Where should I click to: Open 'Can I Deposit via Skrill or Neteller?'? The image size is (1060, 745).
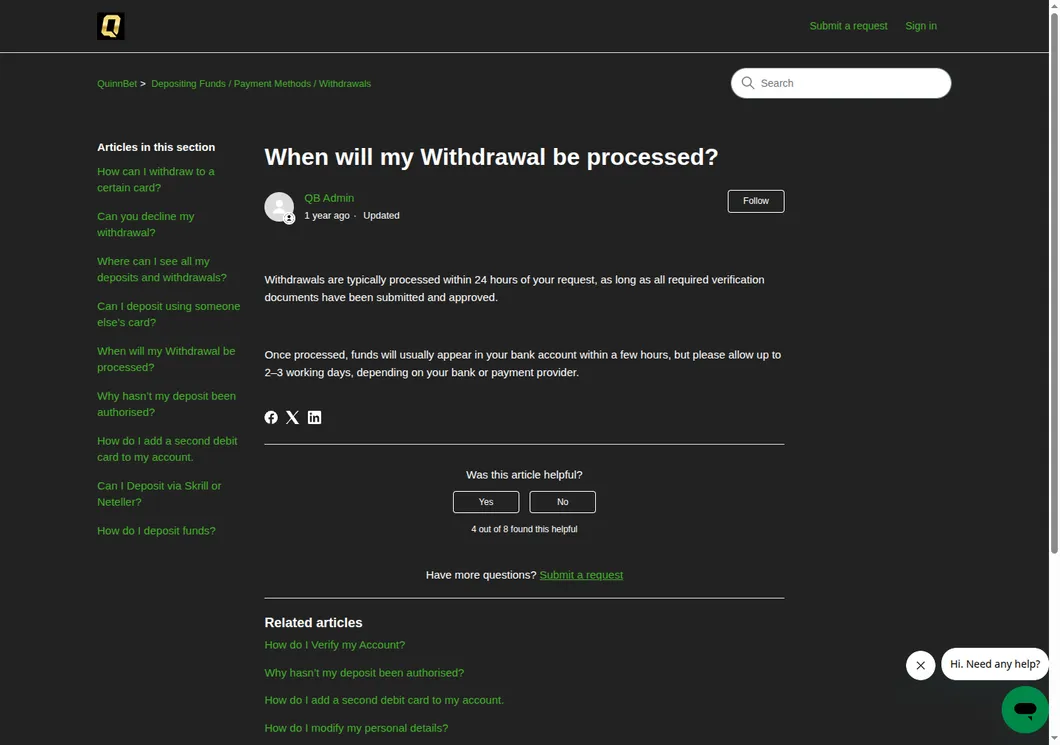click(159, 494)
